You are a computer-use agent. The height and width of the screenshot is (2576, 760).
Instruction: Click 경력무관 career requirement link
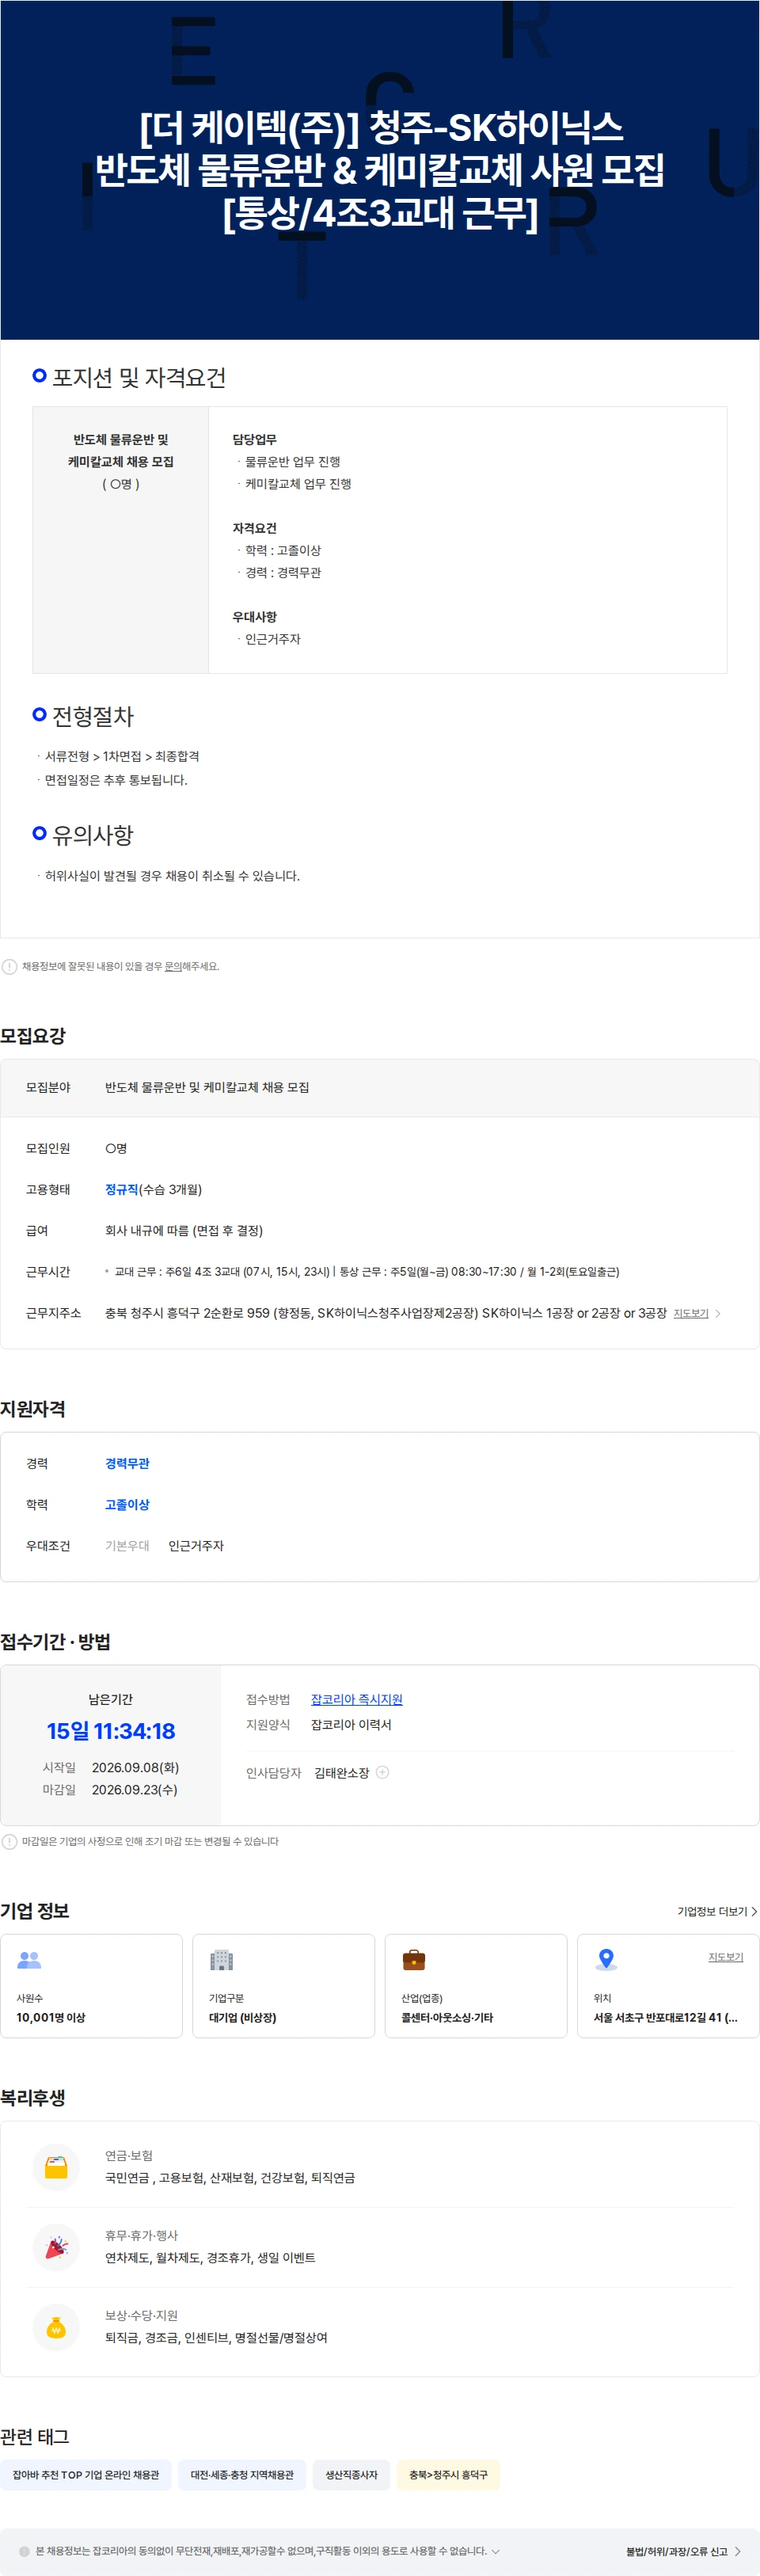(x=127, y=1463)
